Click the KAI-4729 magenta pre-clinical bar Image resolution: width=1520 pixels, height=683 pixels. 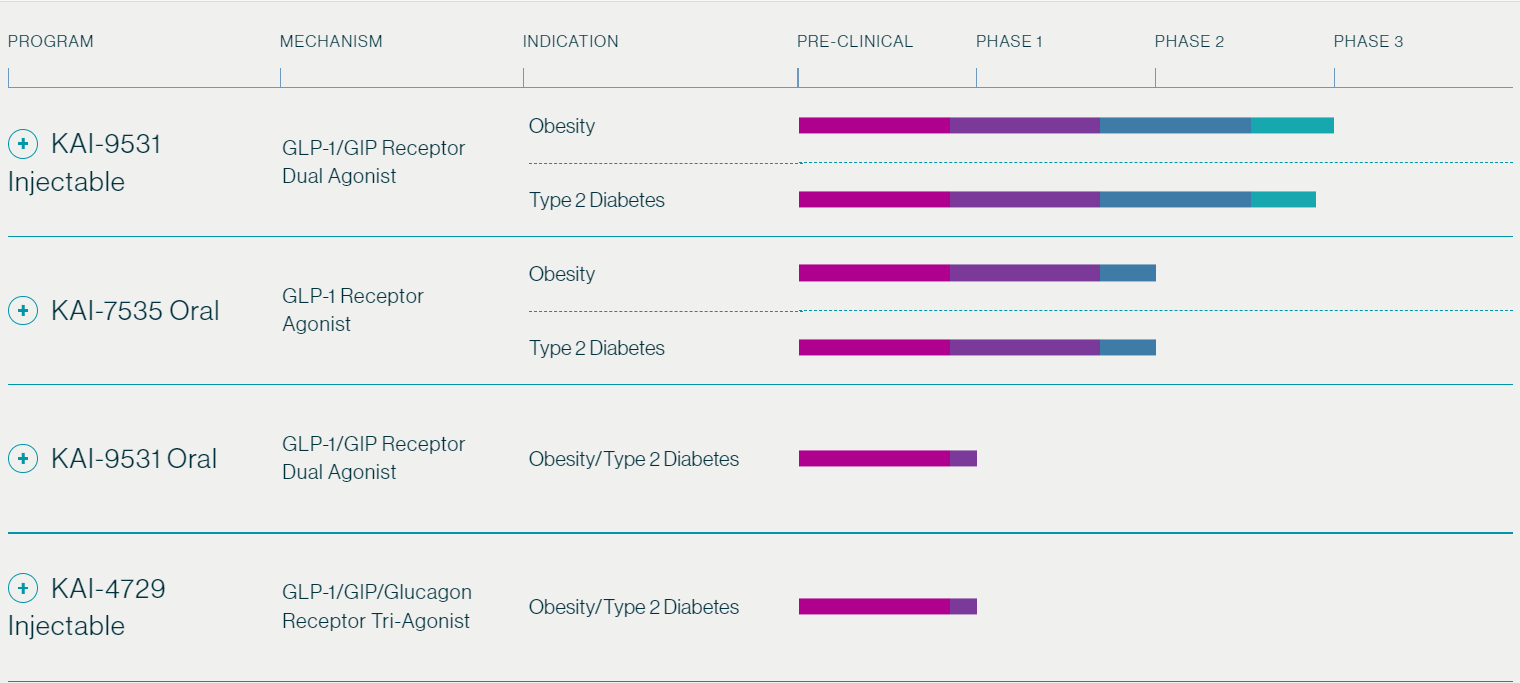[x=874, y=607]
